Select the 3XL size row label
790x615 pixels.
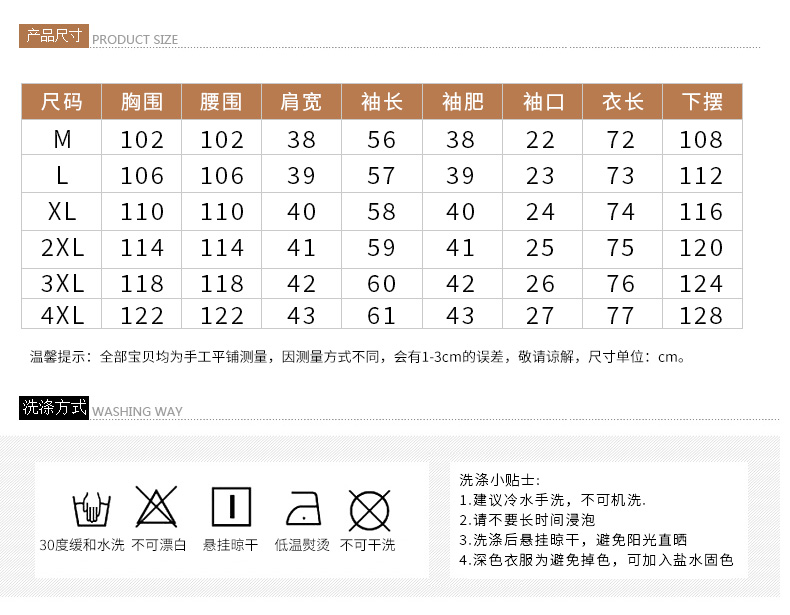click(x=62, y=283)
